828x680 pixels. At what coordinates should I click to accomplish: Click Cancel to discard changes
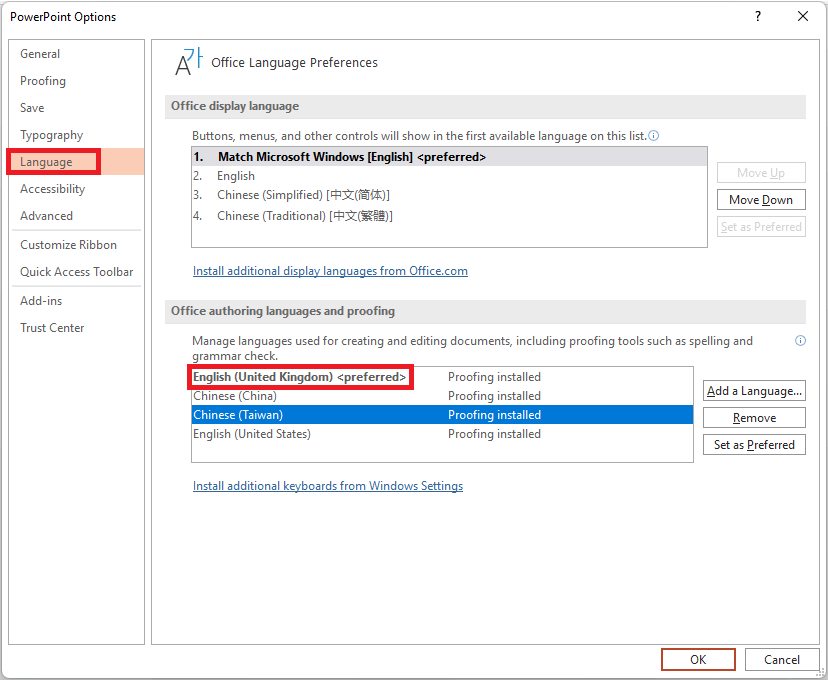tap(782, 659)
